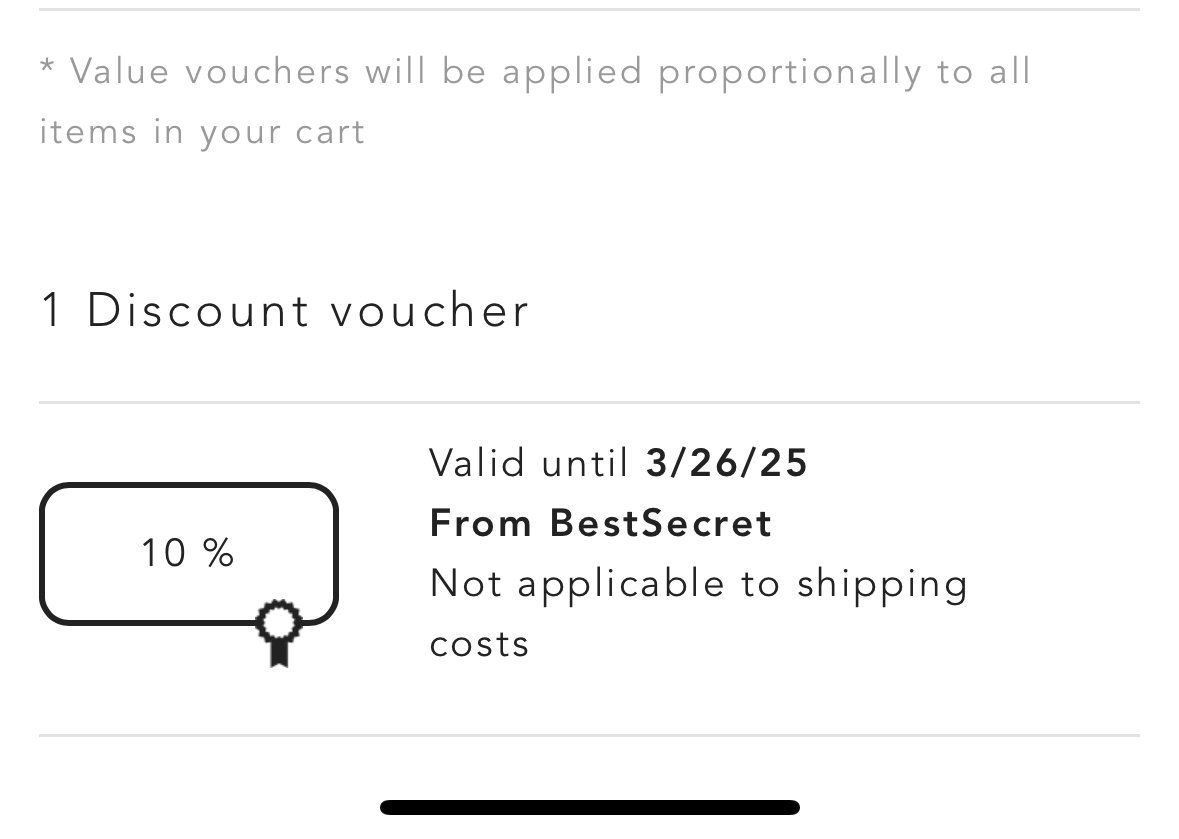Click the bold expiry date 3/26/25
This screenshot has height=839, width=1179.
coord(727,463)
